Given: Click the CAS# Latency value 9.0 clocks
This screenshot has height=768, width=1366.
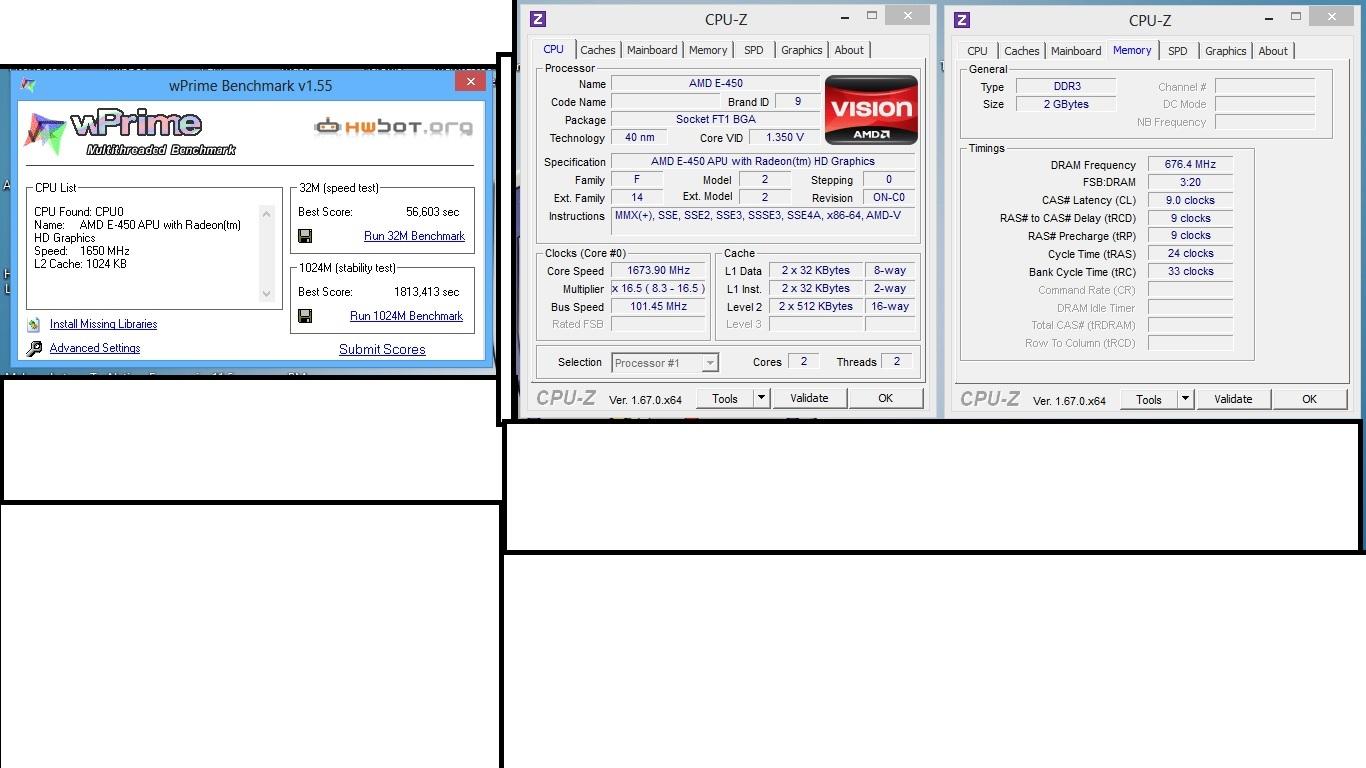Looking at the screenshot, I should point(1190,200).
